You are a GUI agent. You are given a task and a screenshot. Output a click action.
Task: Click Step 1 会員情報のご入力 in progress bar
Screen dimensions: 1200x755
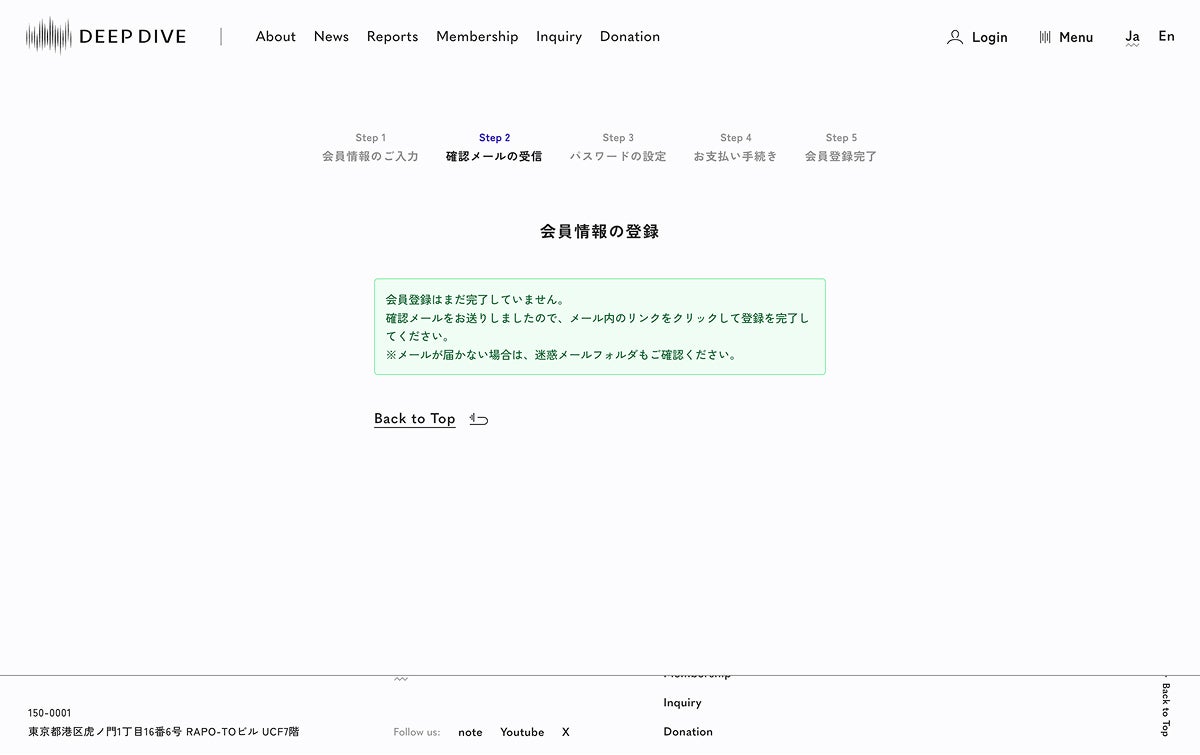[370, 148]
